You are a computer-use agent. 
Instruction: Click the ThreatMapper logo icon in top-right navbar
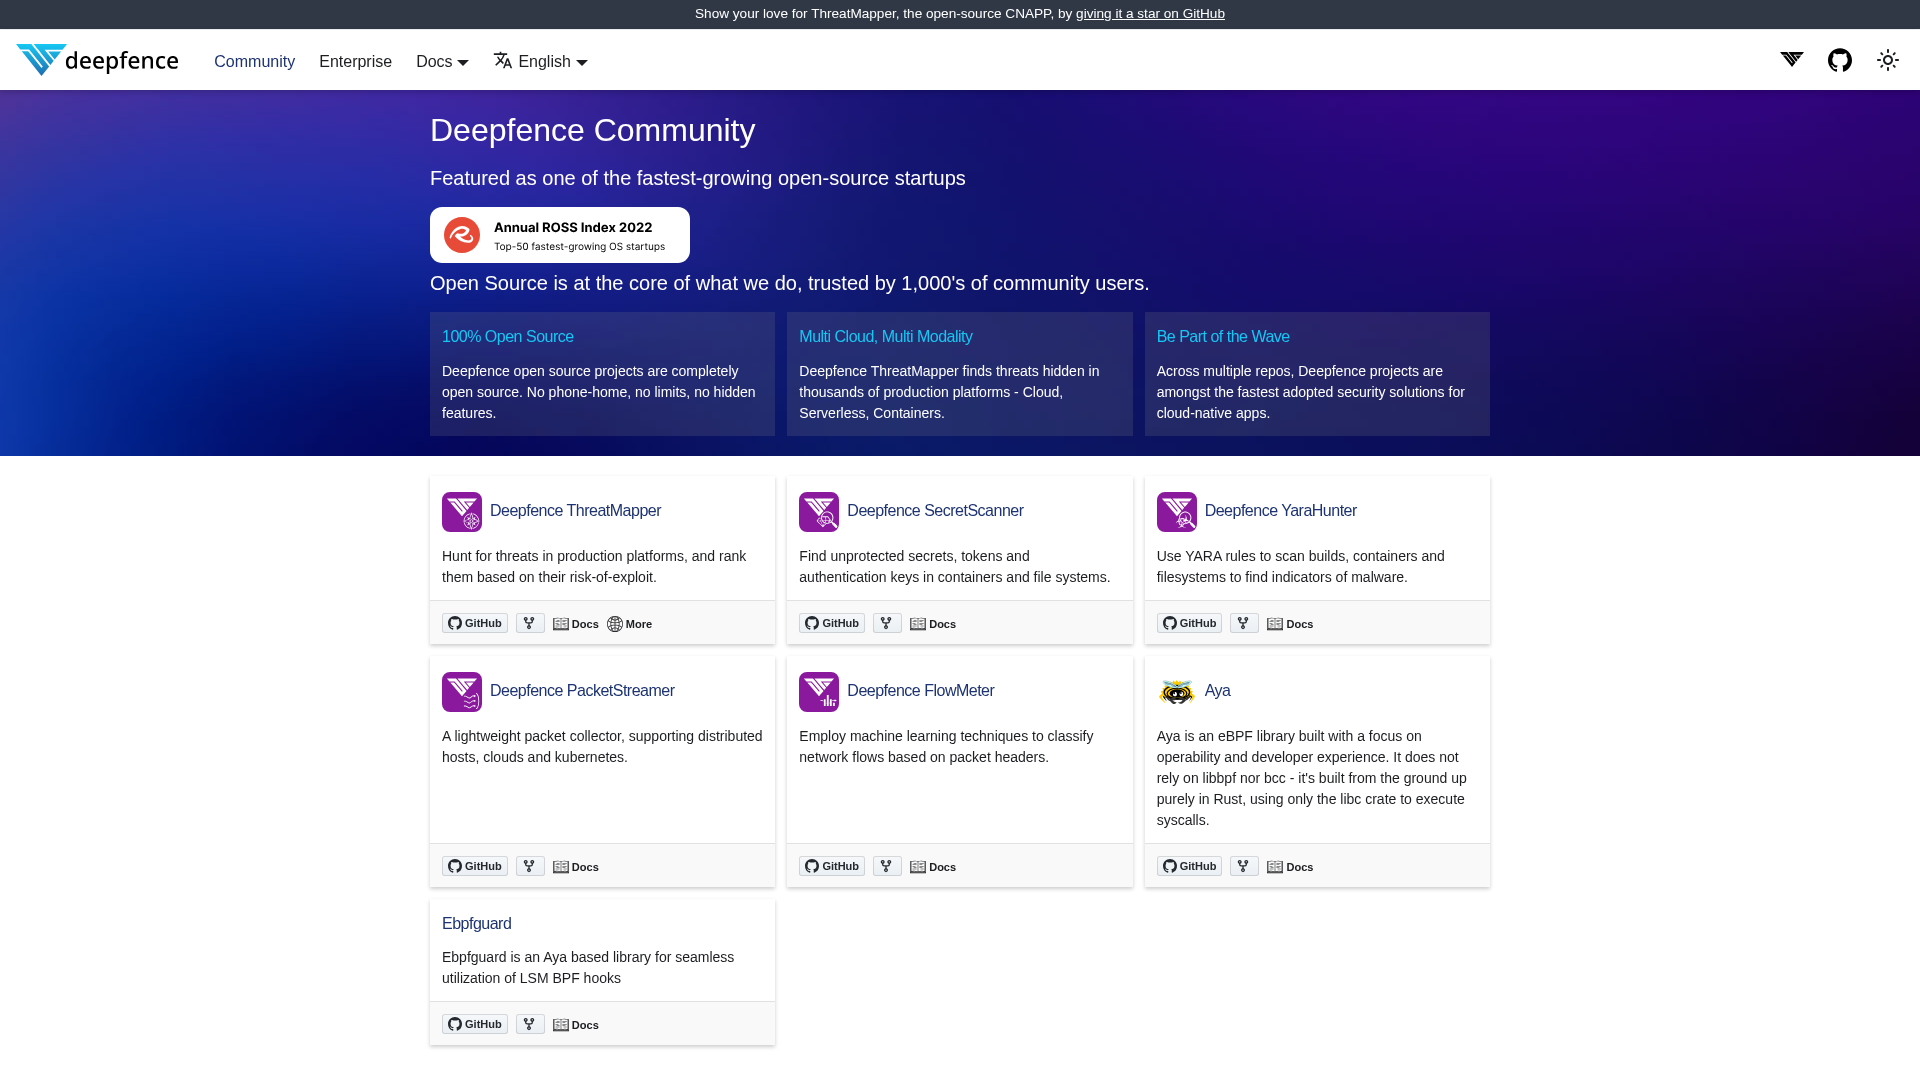pyautogui.click(x=1791, y=60)
